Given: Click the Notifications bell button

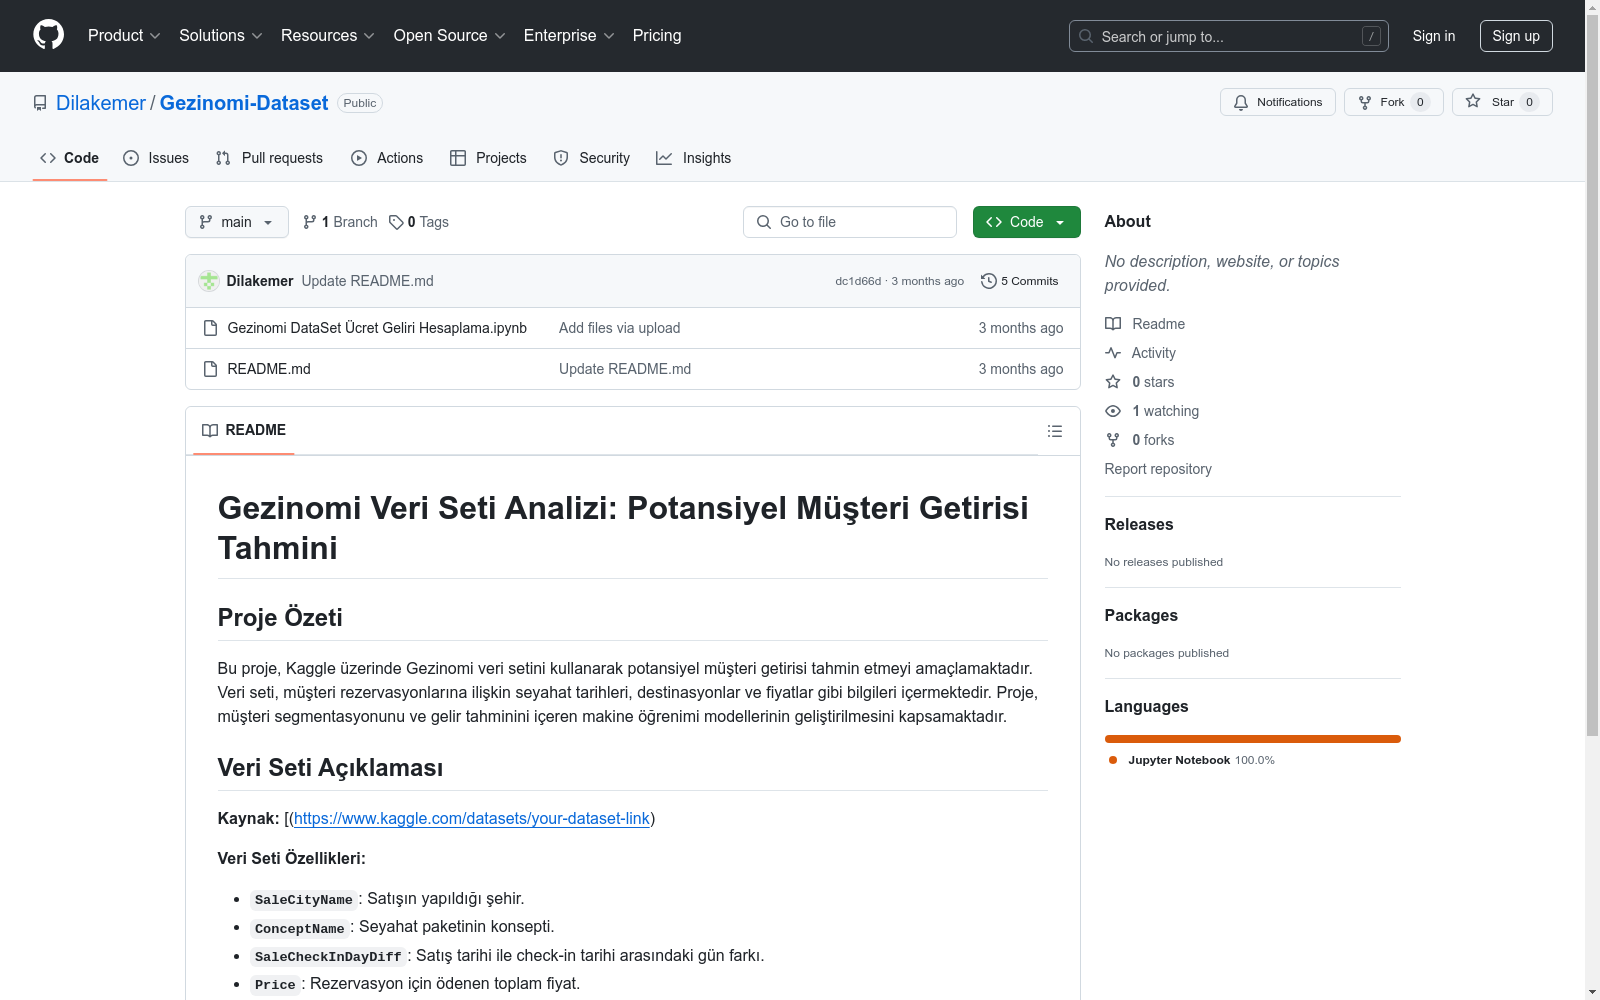Looking at the screenshot, I should point(1277,102).
